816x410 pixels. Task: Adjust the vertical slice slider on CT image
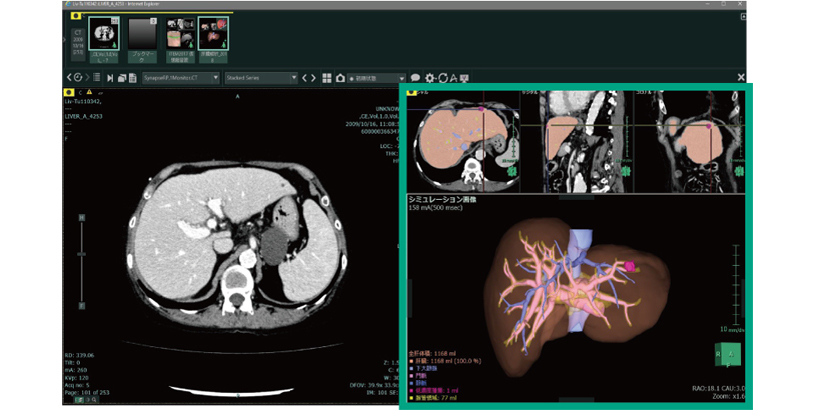(82, 254)
